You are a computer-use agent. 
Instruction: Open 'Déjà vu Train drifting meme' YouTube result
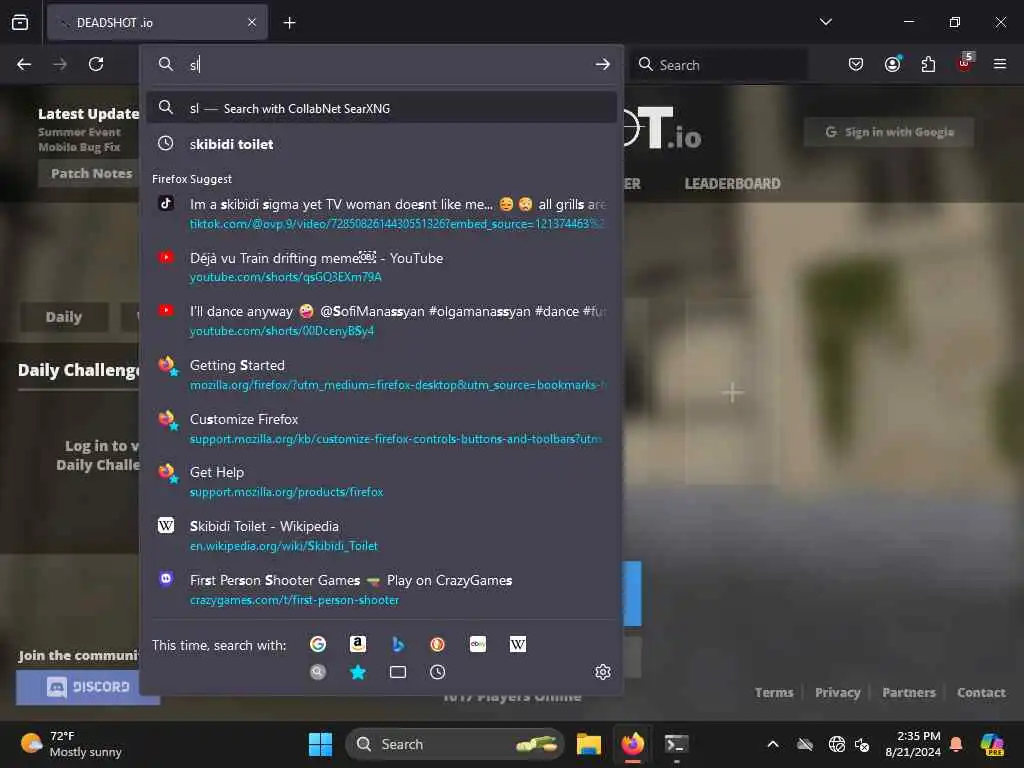click(382, 267)
